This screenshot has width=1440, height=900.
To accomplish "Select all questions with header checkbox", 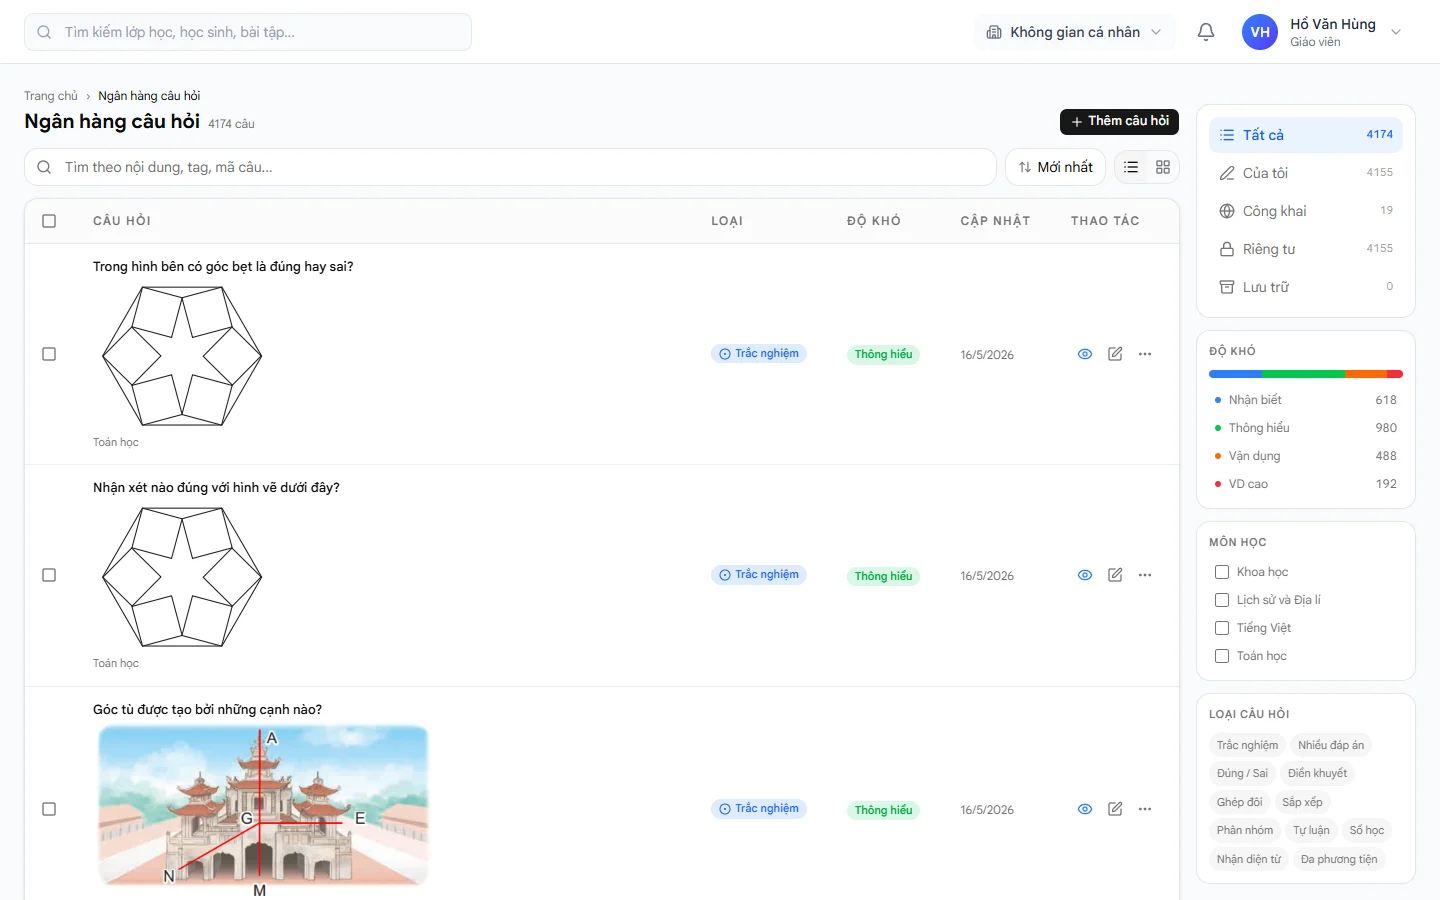I will (x=49, y=221).
